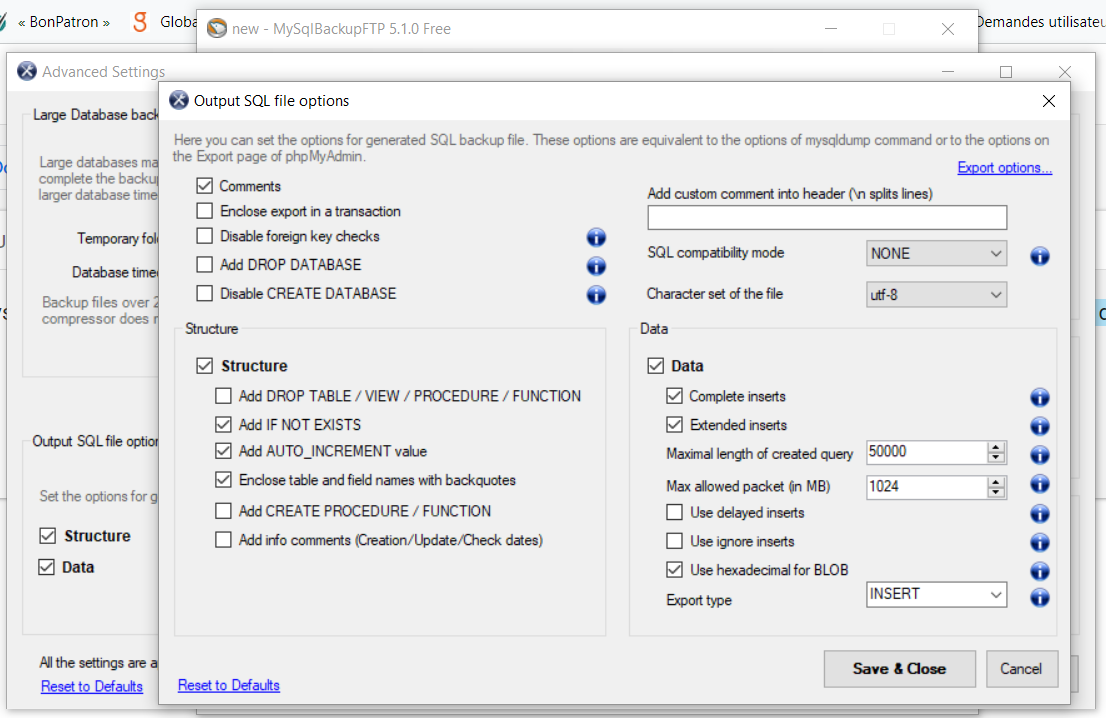The image size is (1106, 718).
Task: Click info icon next to Add DROP DATABASE
Action: 596,266
